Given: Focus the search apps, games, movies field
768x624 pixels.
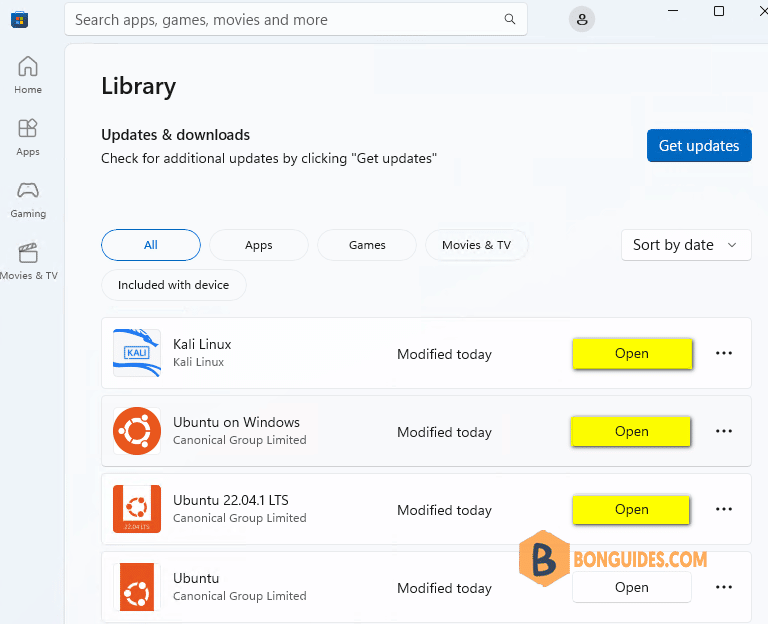Looking at the screenshot, I should pos(296,20).
